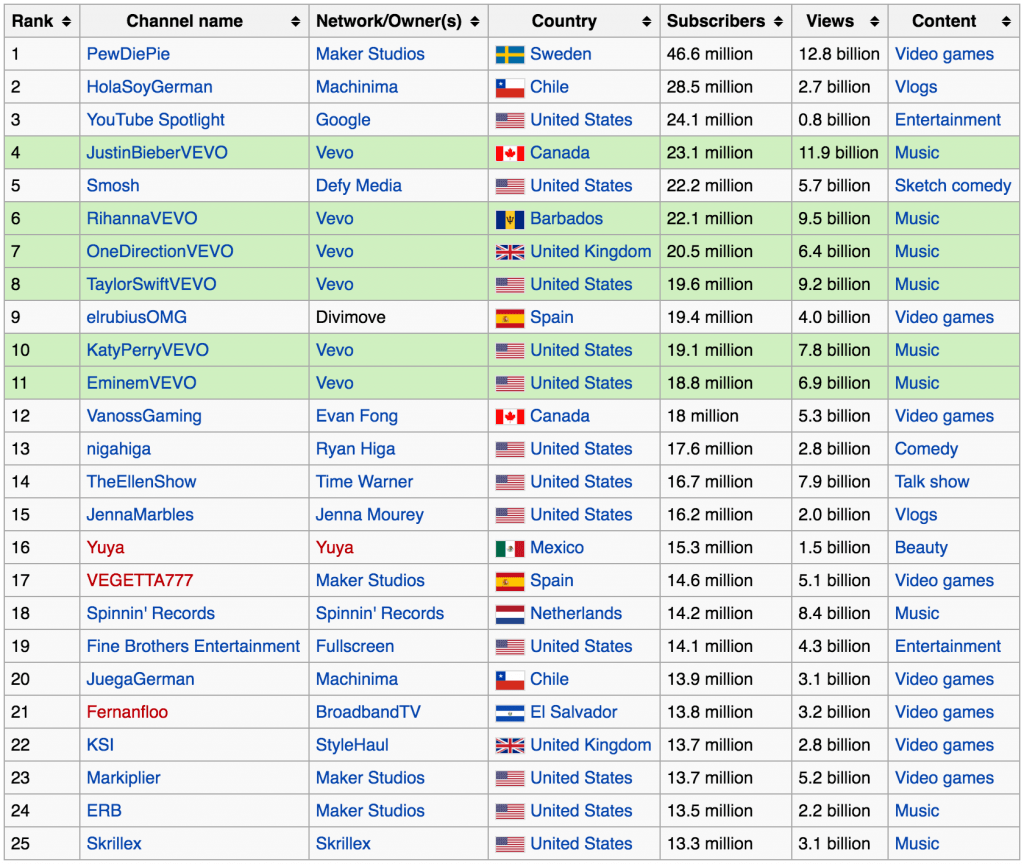The width and height of the screenshot is (1024, 864).
Task: Open YouTube Spotlight channel link
Action: click(155, 120)
